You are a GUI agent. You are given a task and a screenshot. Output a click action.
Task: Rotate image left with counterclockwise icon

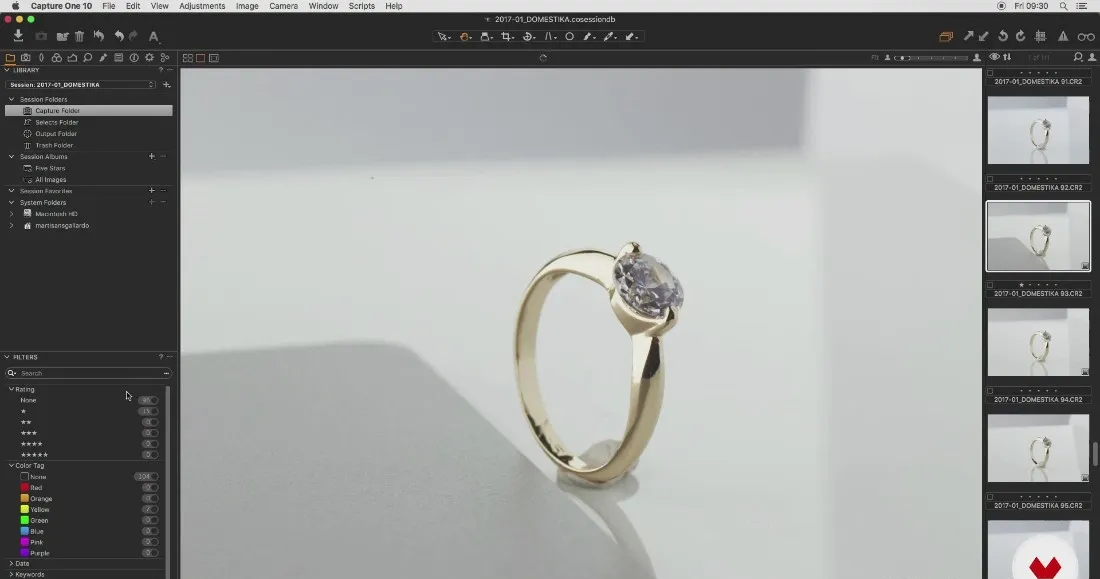click(x=1003, y=36)
